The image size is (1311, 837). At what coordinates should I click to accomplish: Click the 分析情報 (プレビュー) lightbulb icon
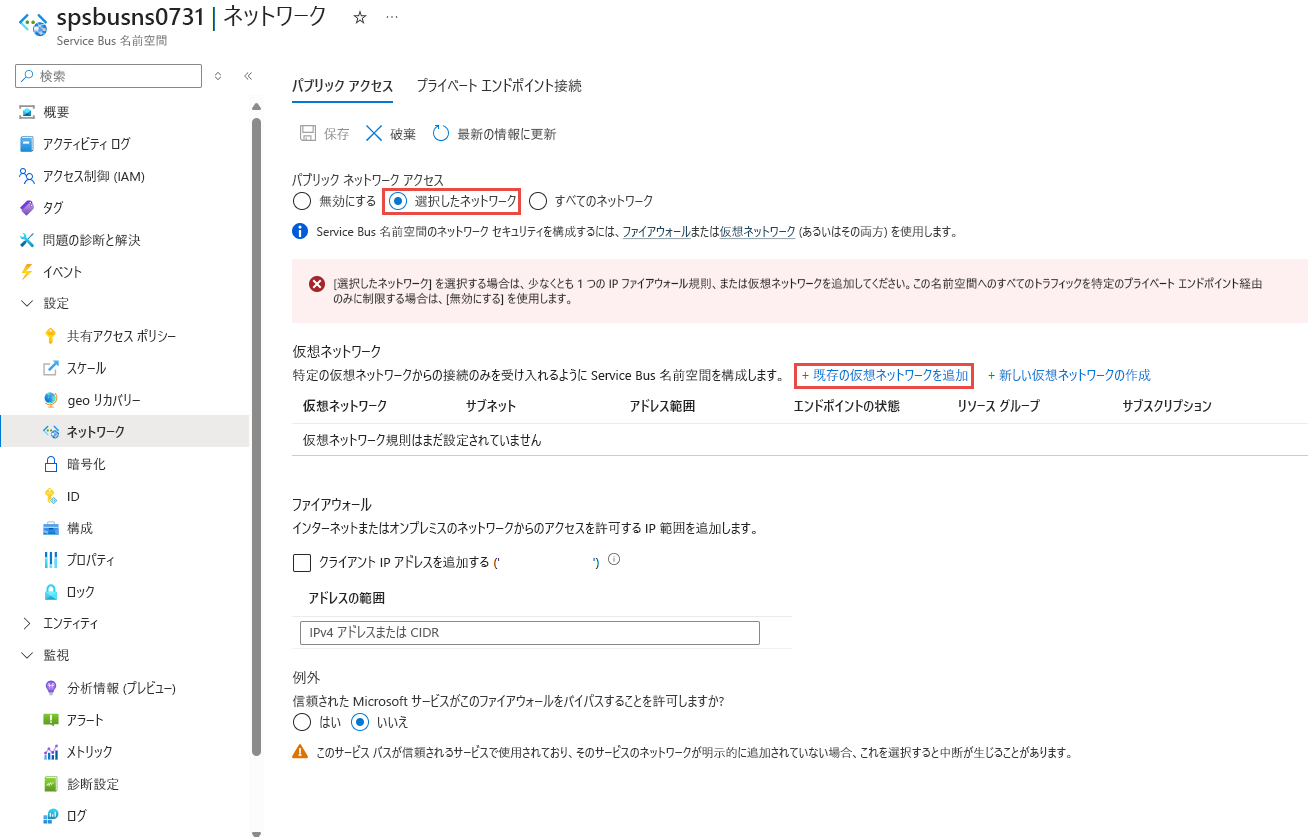pos(51,688)
